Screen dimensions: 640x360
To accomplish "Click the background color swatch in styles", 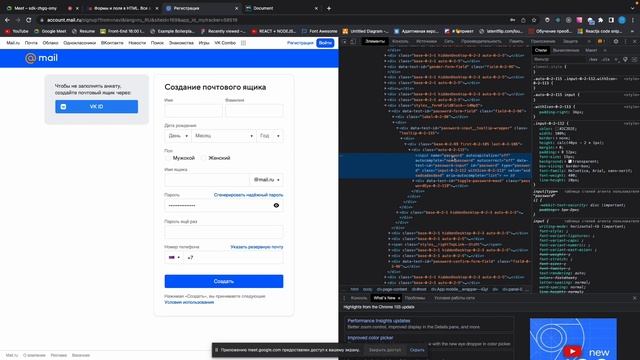I will [570, 162].
